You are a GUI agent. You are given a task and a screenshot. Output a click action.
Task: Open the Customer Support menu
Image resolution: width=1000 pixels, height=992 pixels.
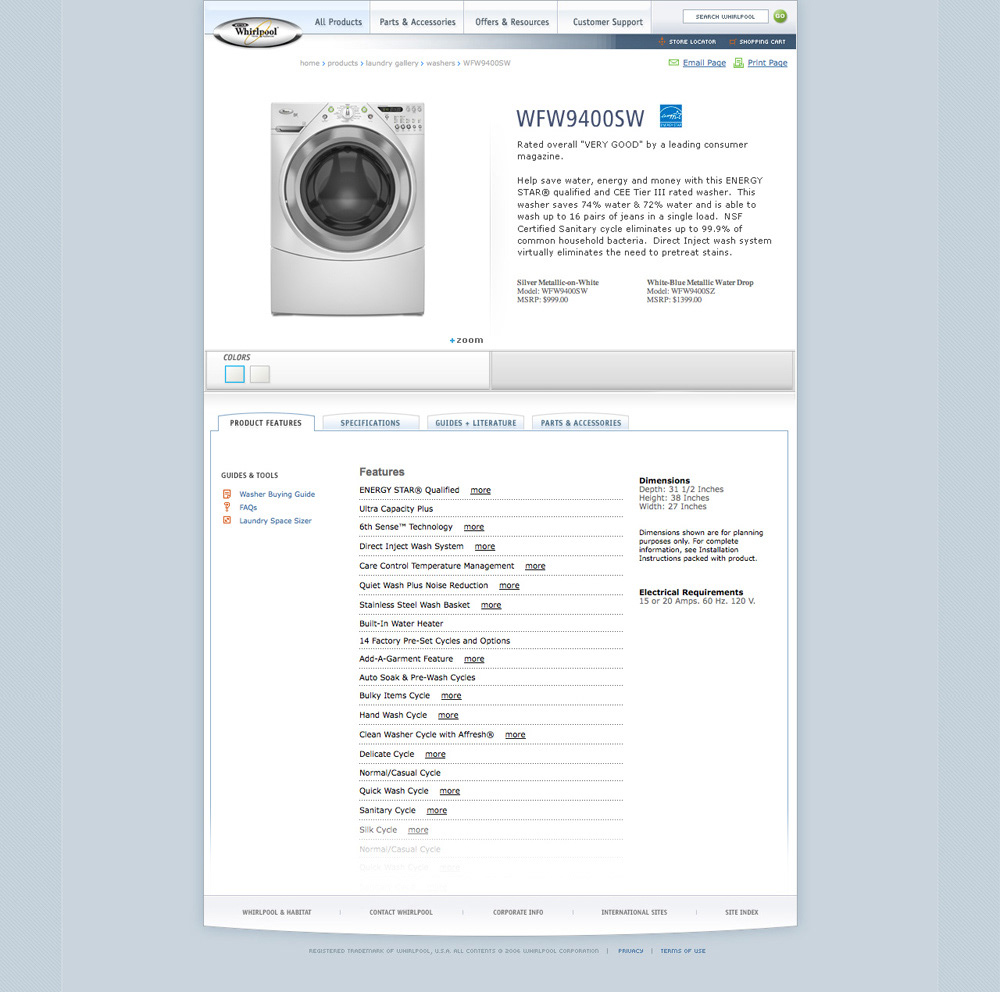607,22
